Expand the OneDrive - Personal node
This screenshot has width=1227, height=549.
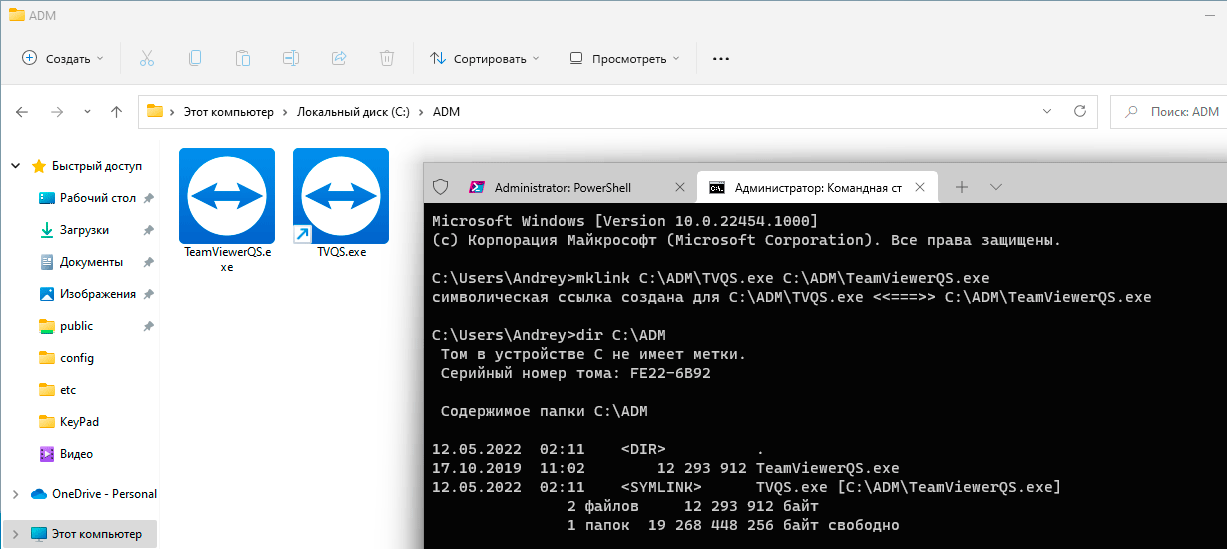[15, 494]
